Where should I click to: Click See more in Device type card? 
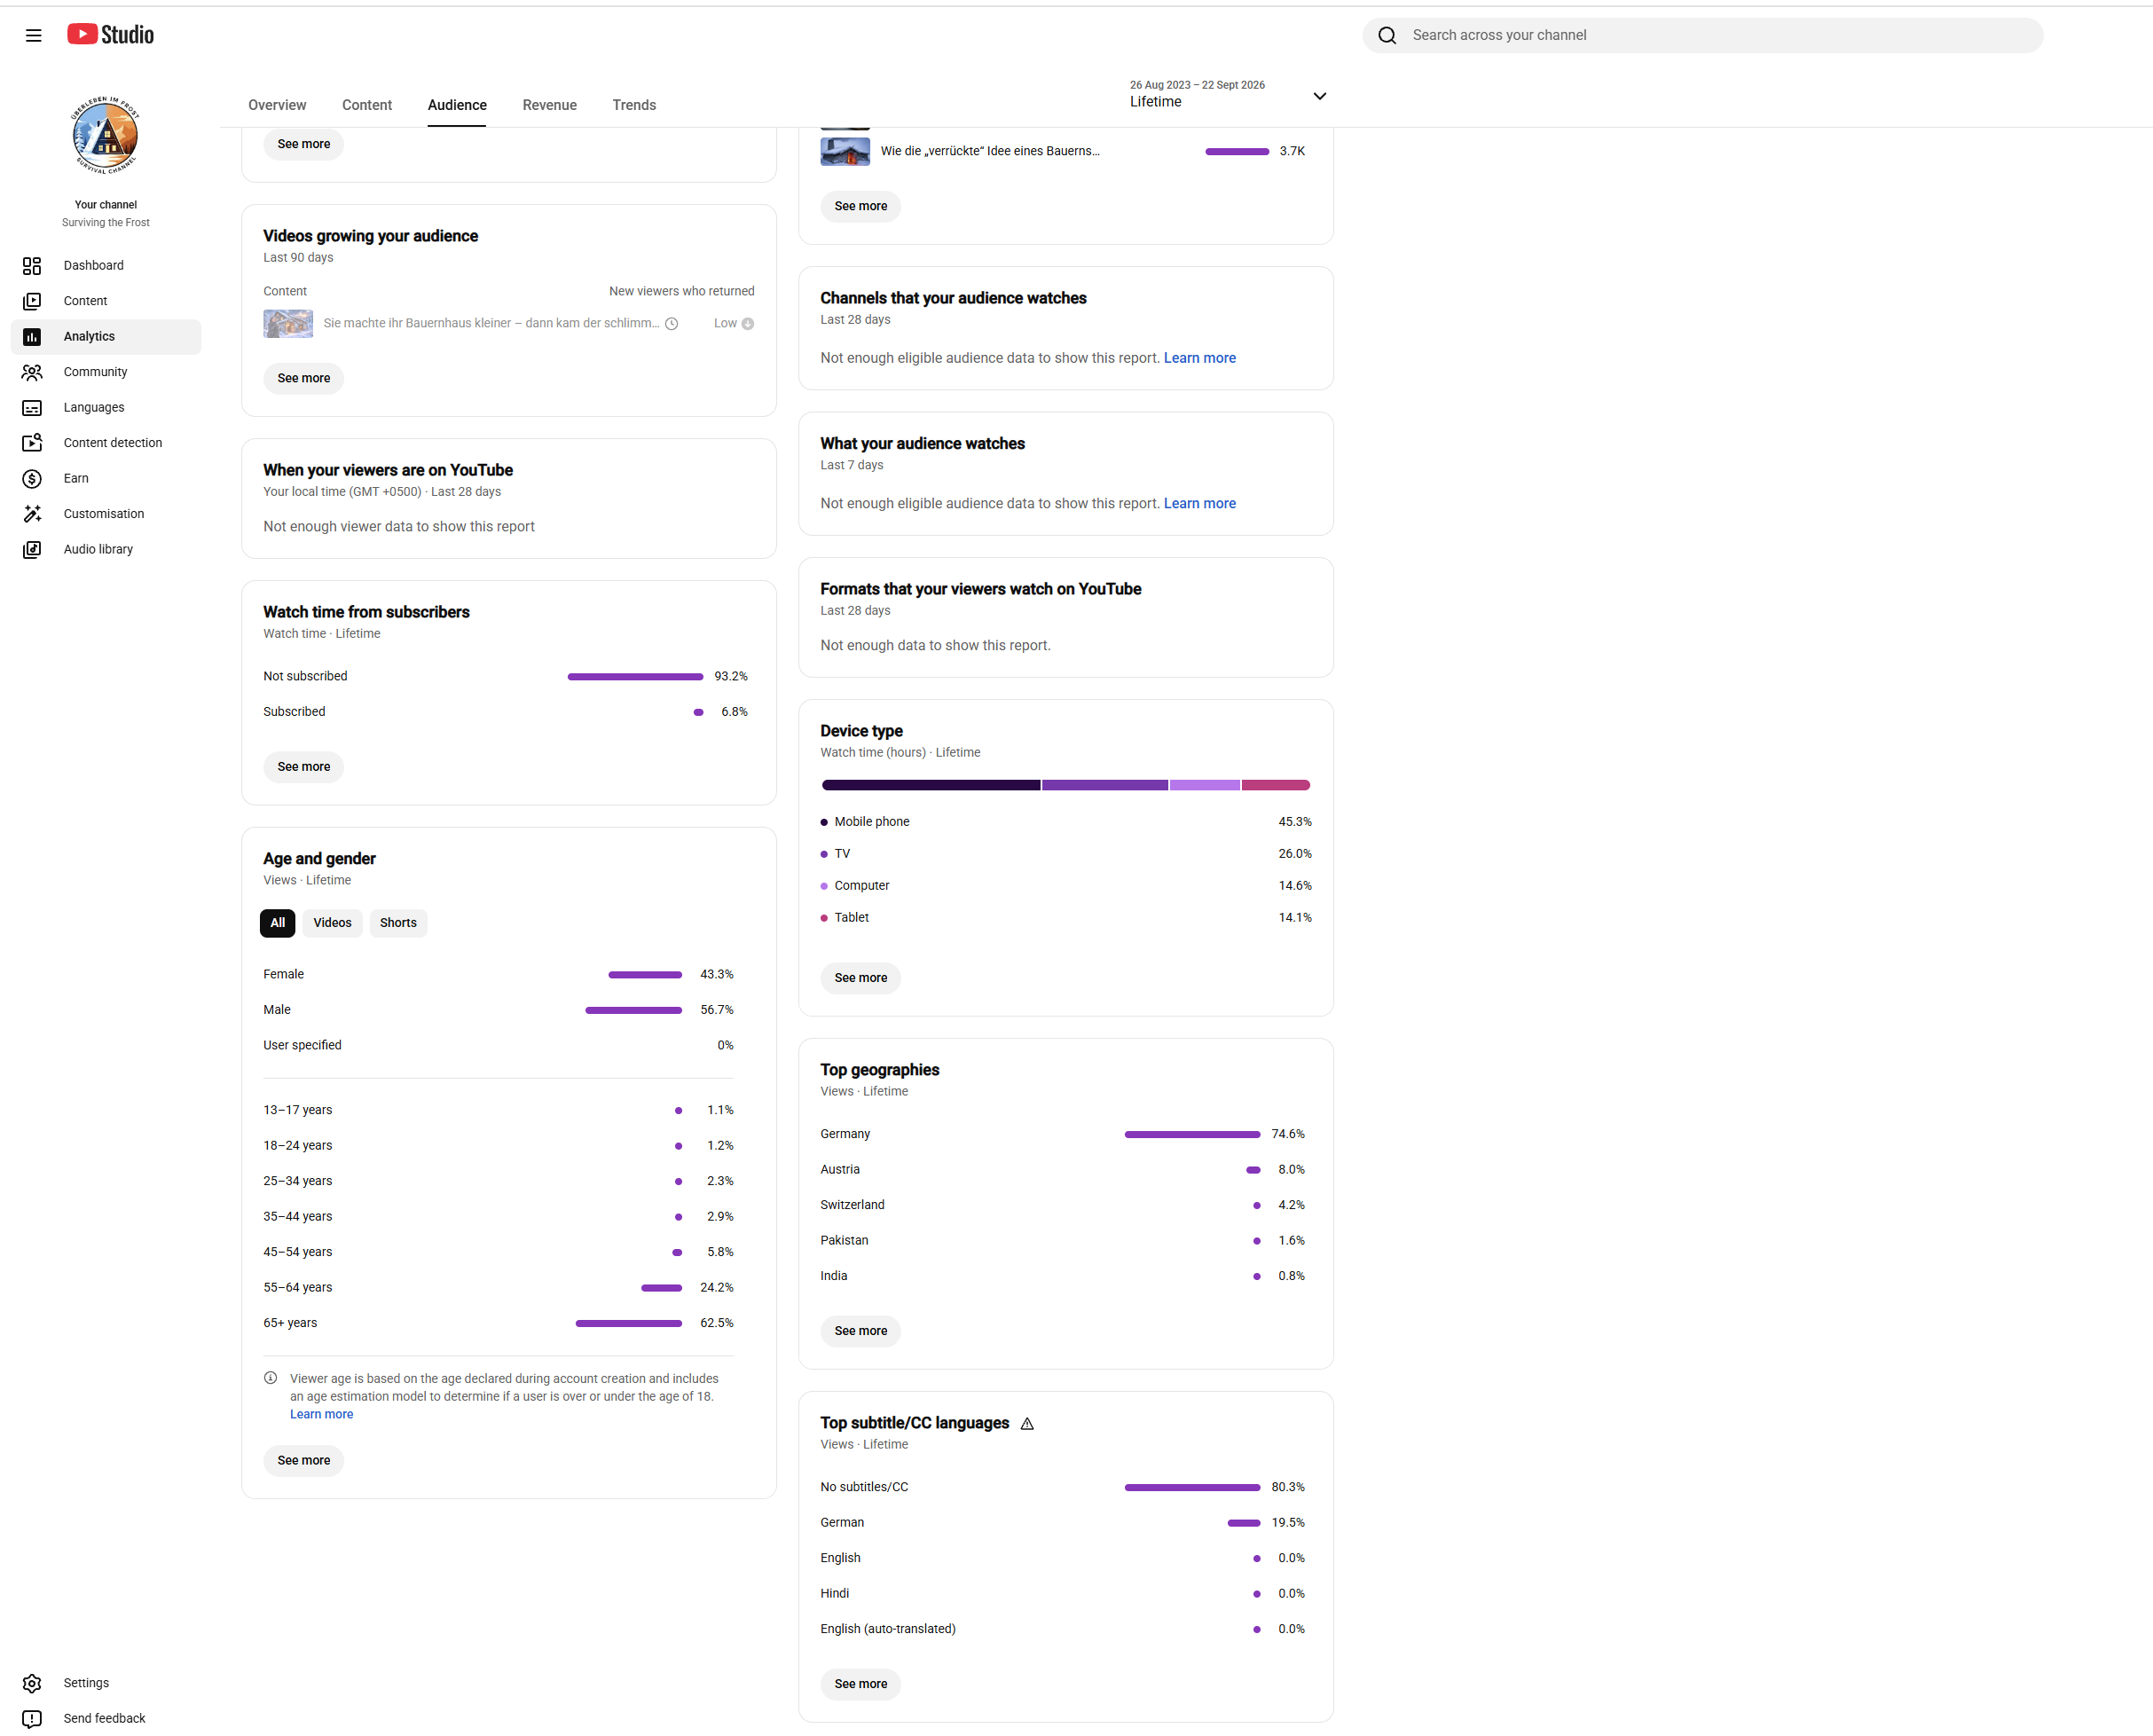(x=860, y=978)
